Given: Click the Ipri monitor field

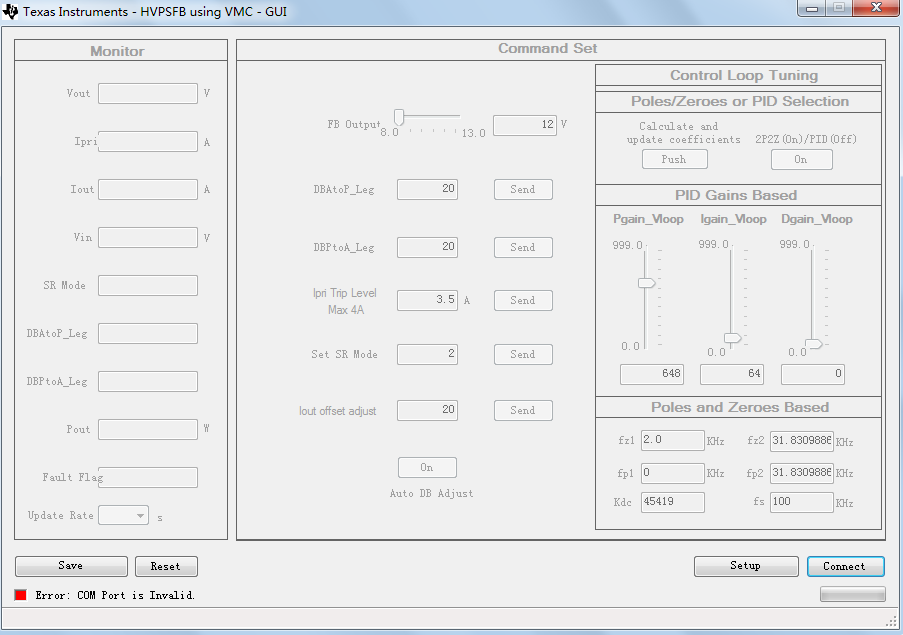Looking at the screenshot, I should (148, 142).
